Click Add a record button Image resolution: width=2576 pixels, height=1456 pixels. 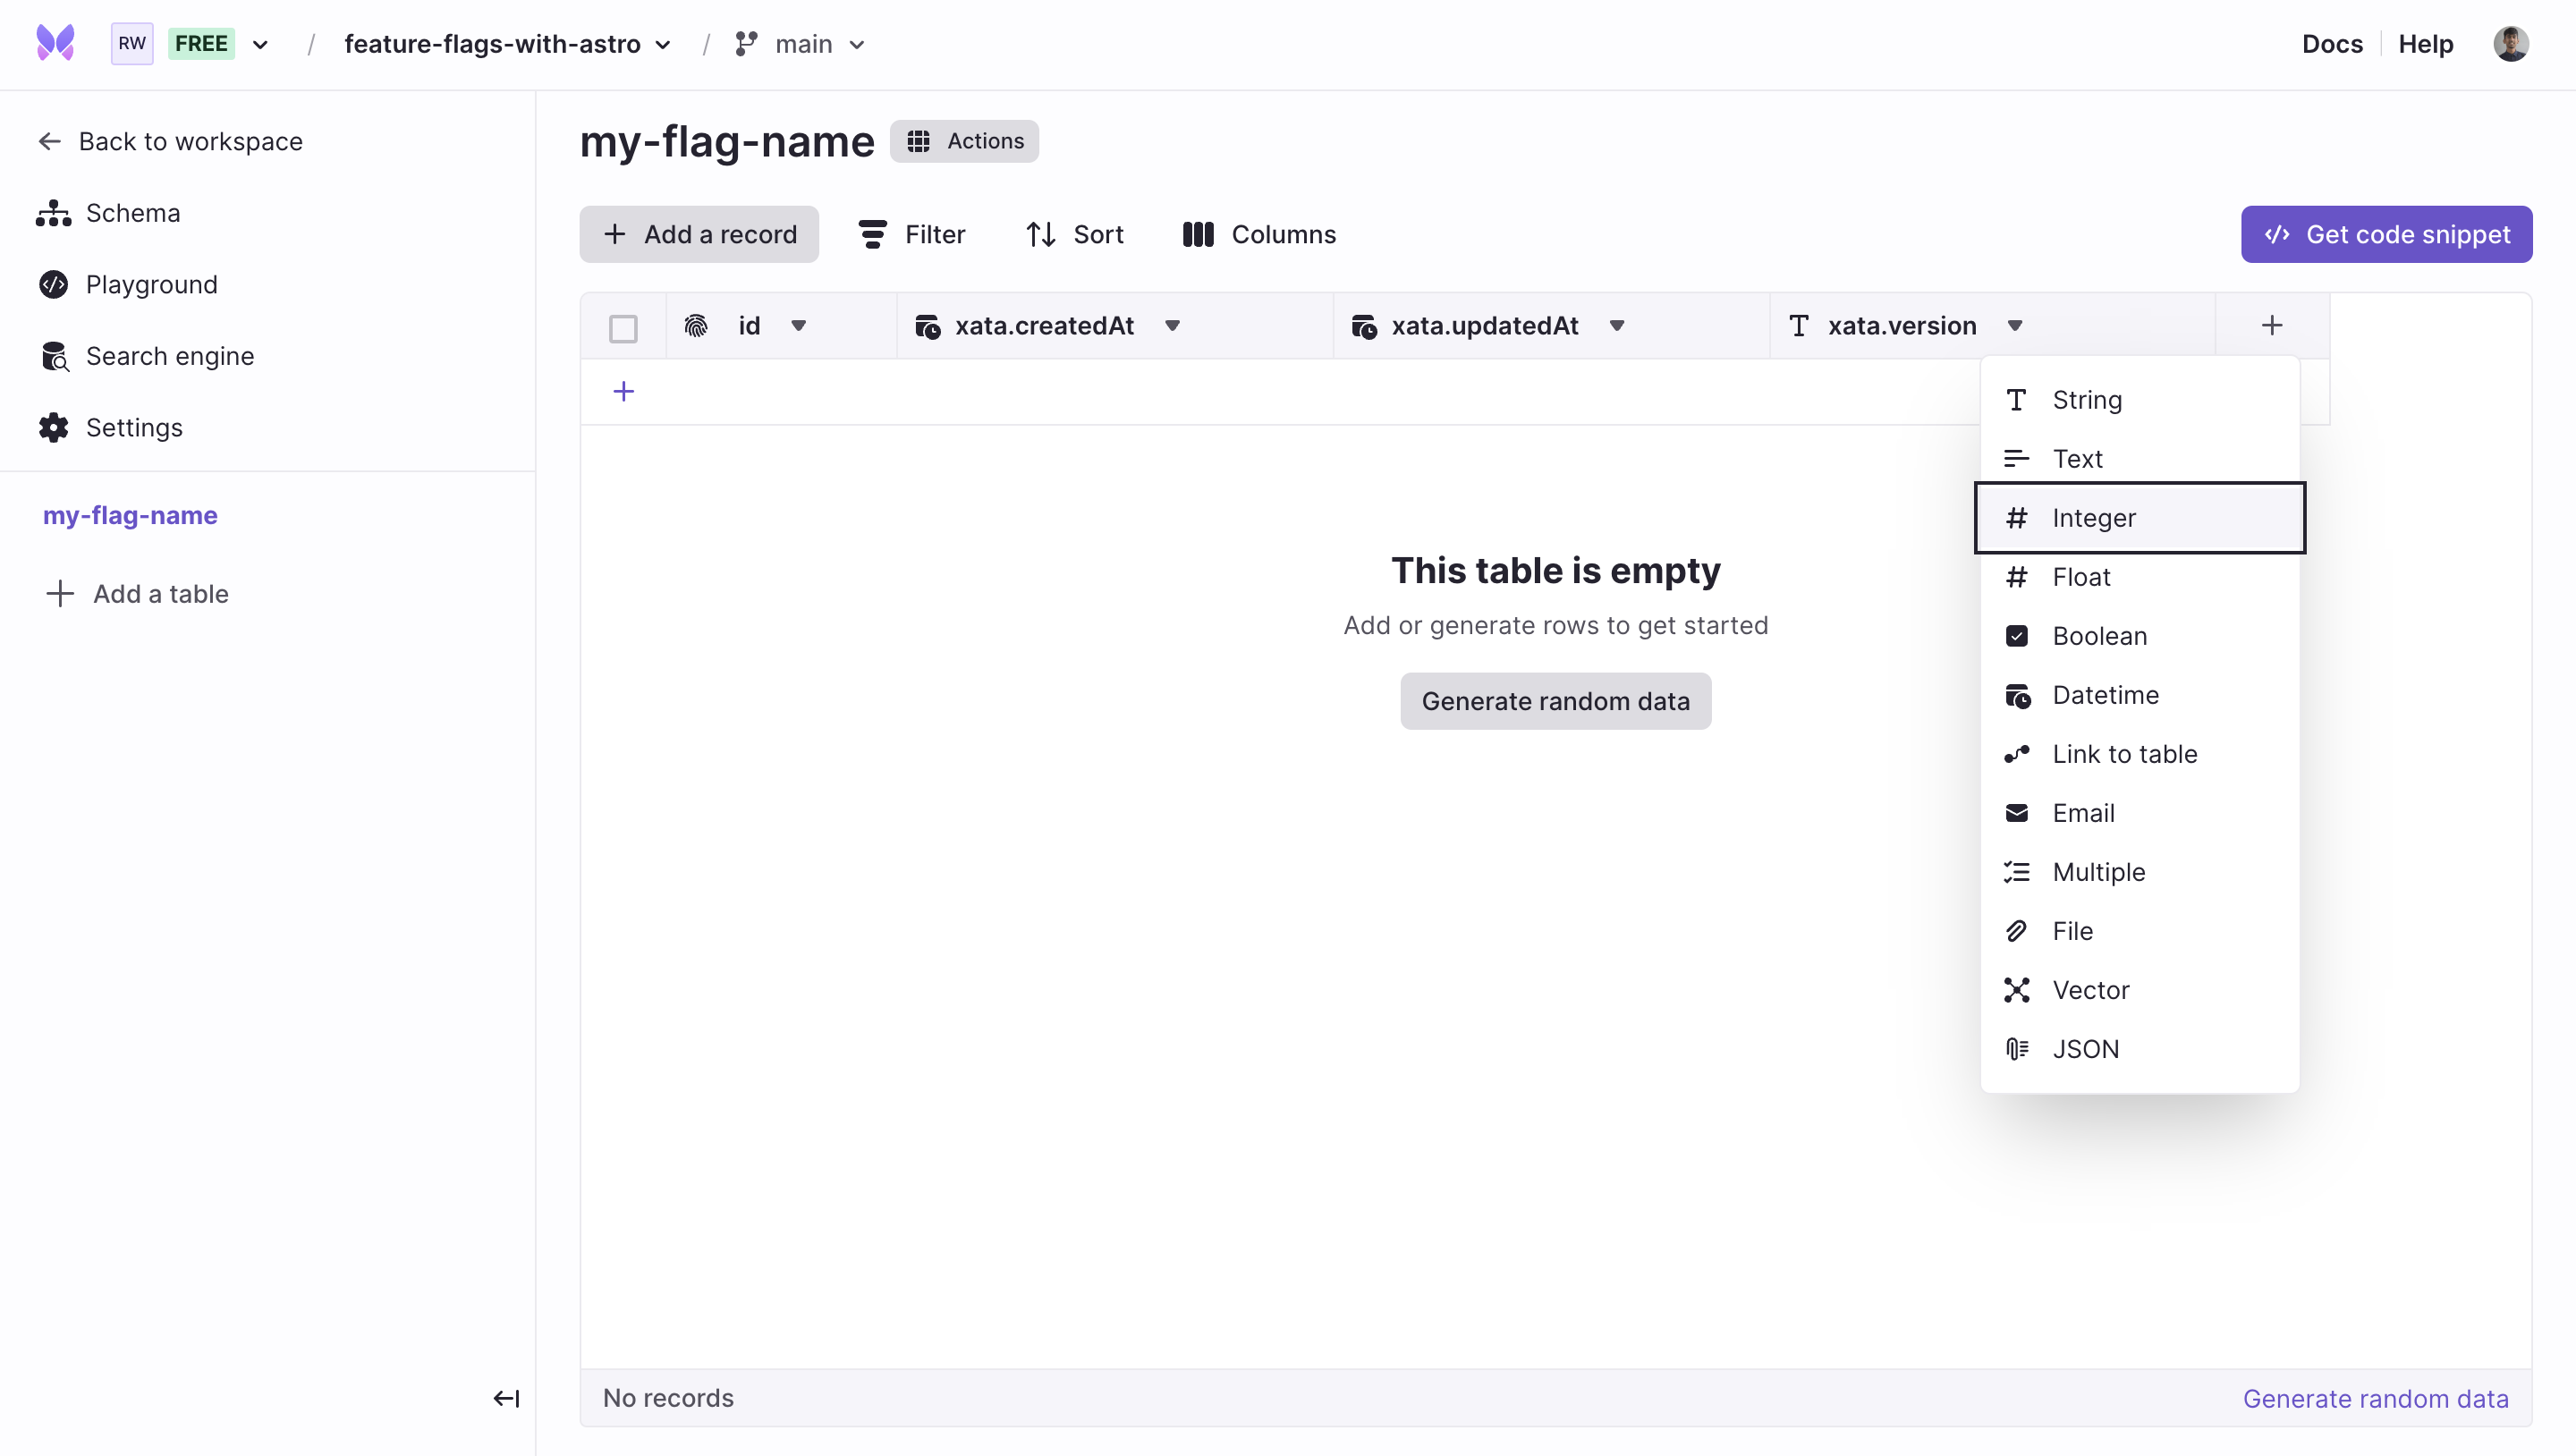coord(699,234)
